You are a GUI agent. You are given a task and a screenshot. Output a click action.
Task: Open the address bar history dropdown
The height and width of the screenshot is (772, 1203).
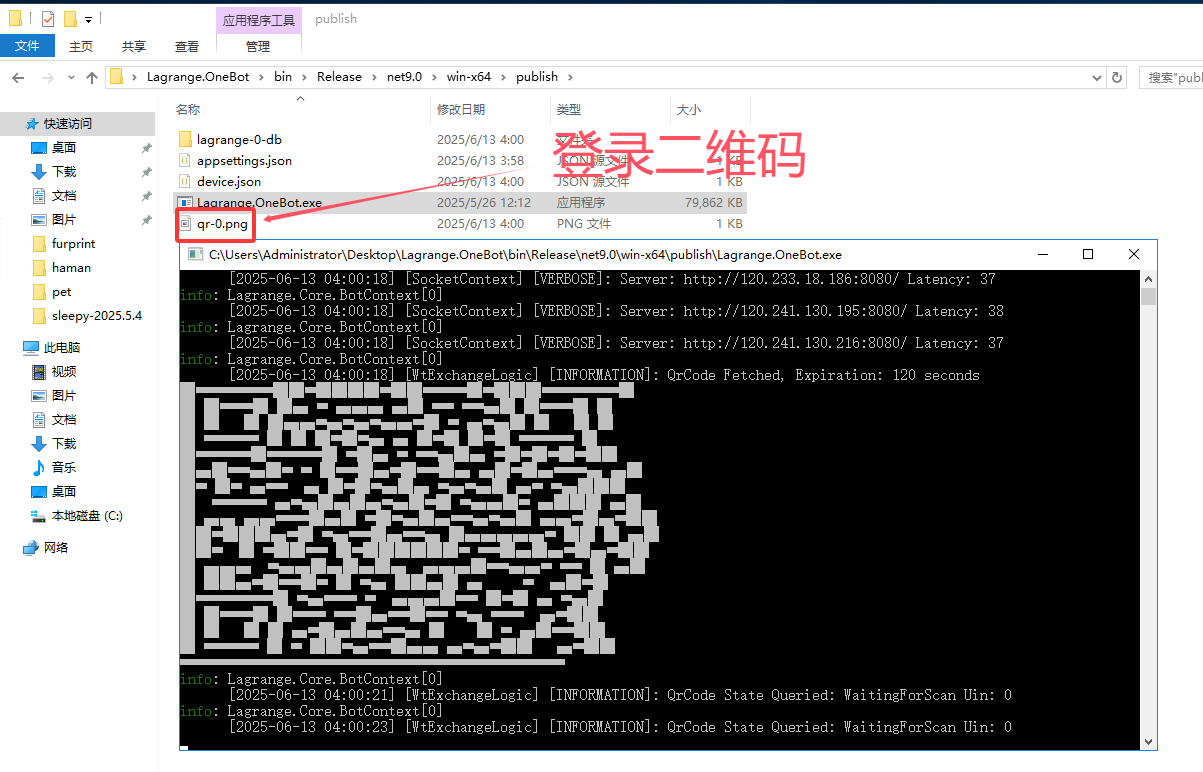point(1098,77)
